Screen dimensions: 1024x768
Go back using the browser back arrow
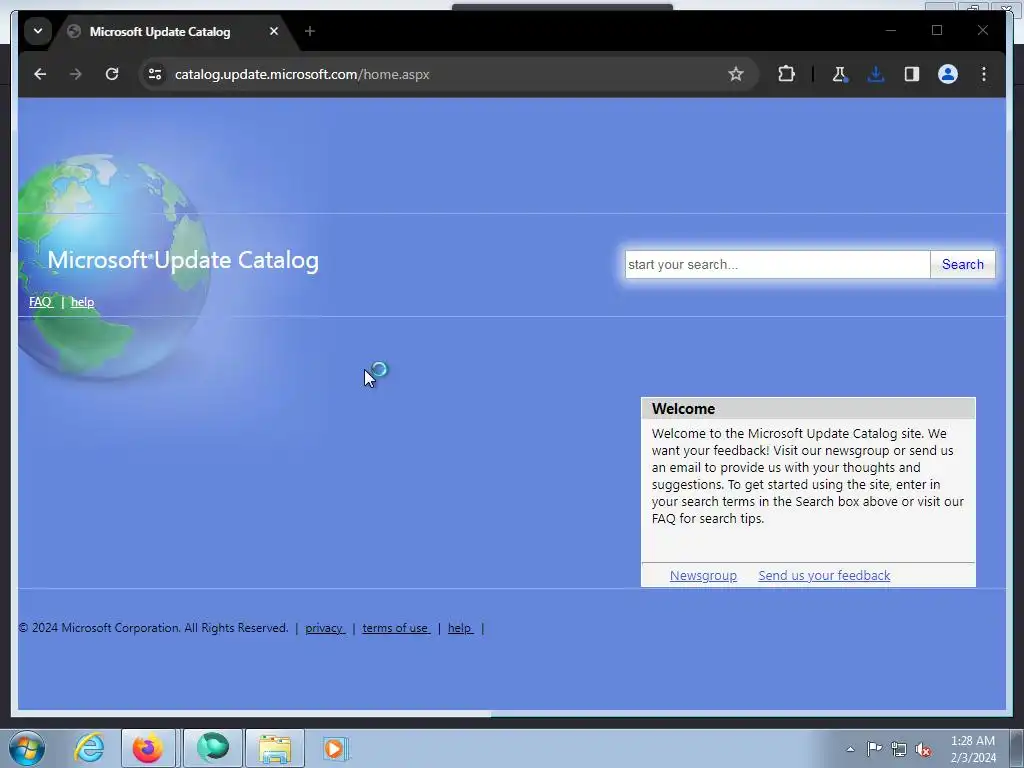click(x=40, y=74)
